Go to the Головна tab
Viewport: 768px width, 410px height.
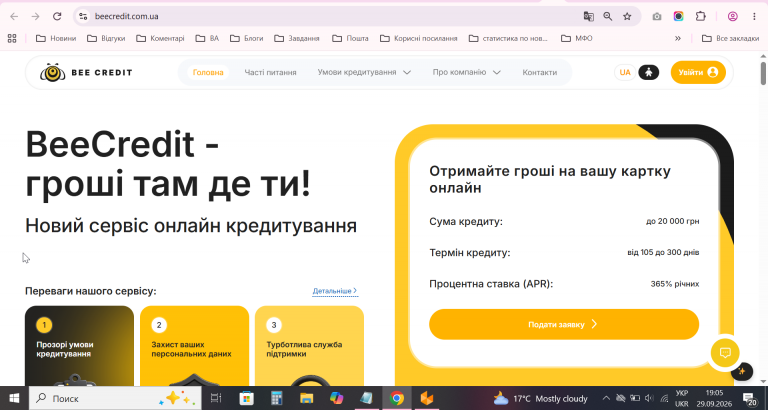click(x=208, y=72)
